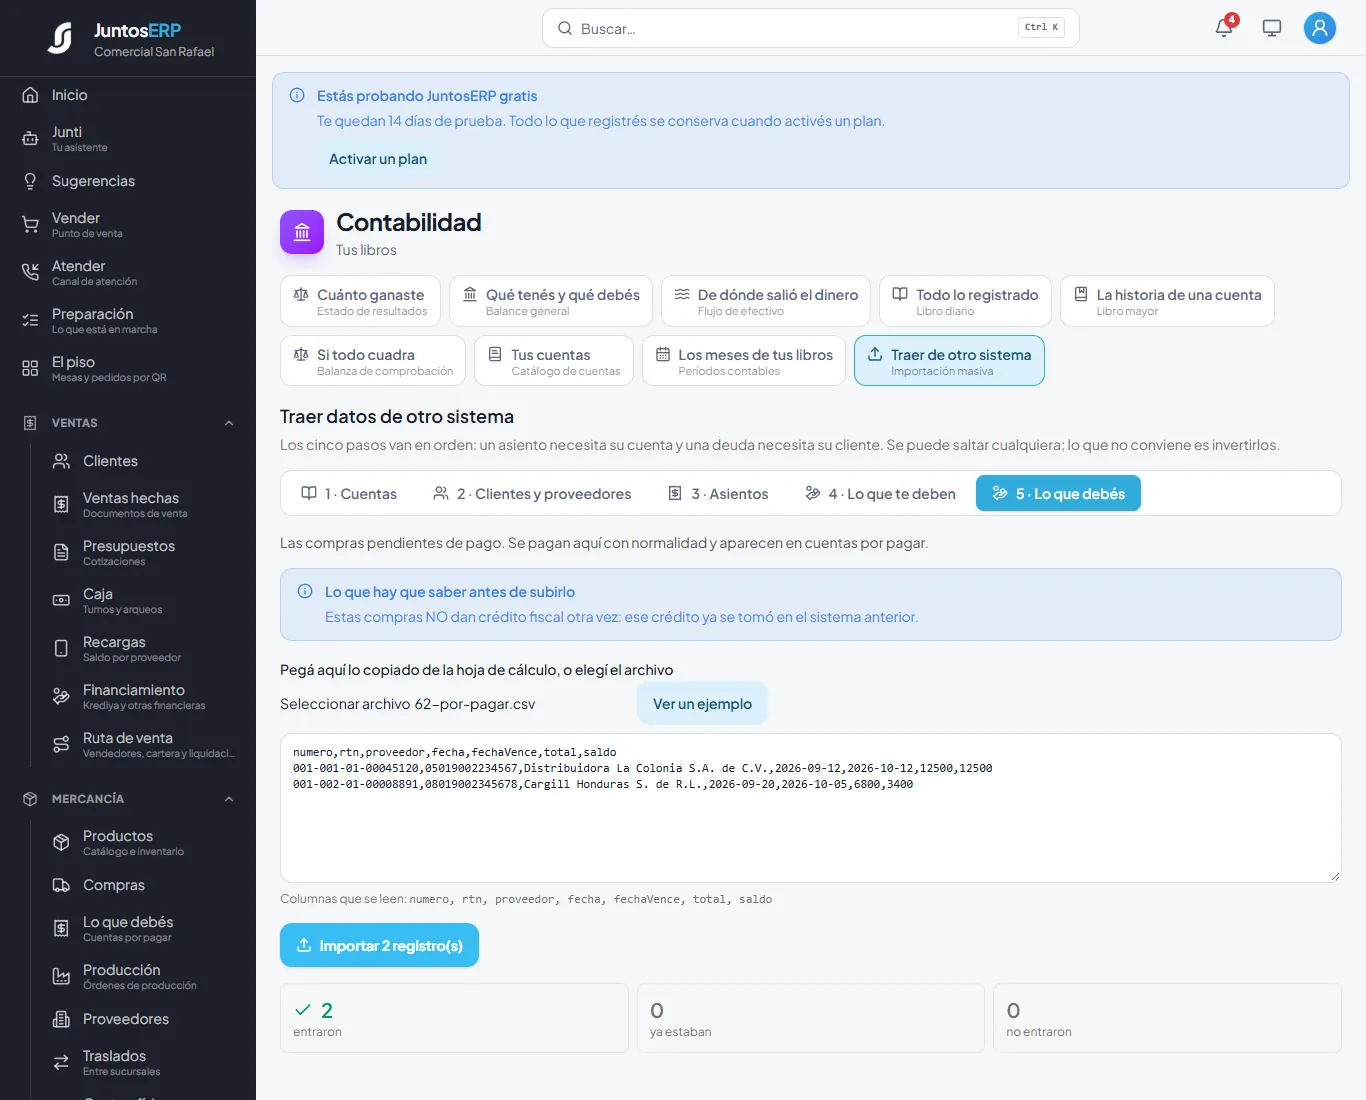Image resolution: width=1366 pixels, height=1100 pixels.
Task: Collapse the MERCANCÍA section chevron
Action: pyautogui.click(x=229, y=799)
